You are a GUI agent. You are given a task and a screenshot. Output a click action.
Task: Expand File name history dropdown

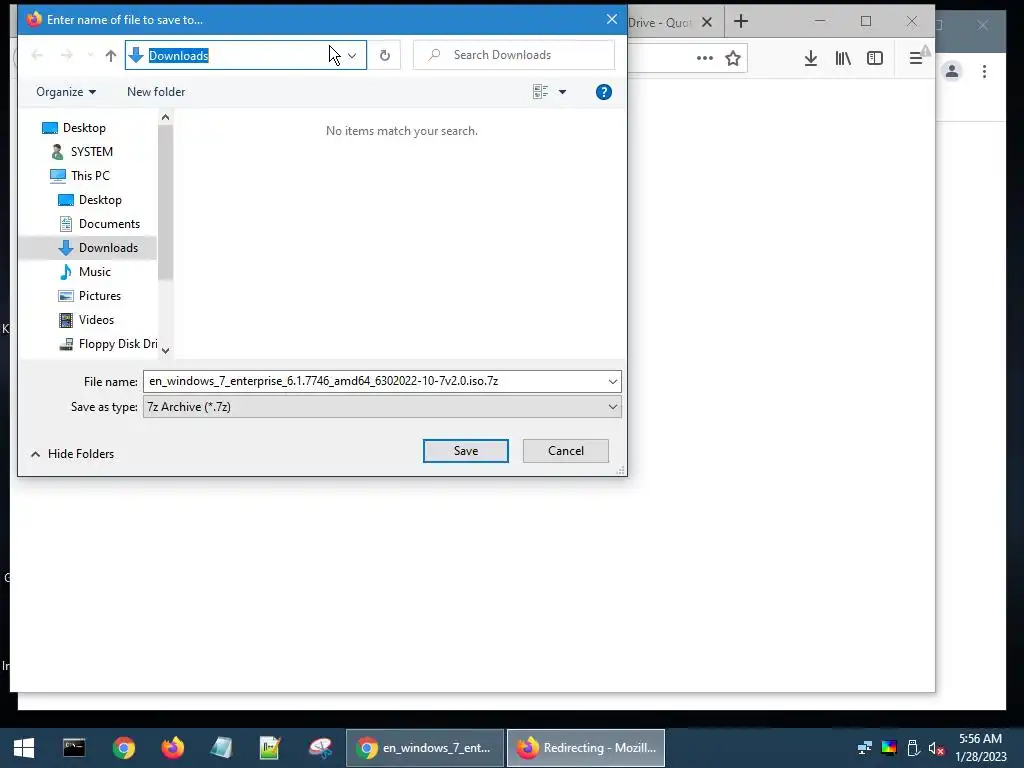point(613,381)
